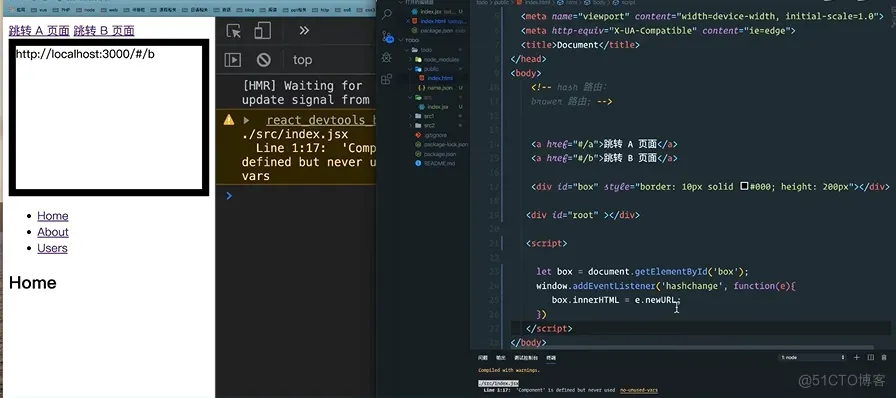
Task: Activate DevTools inspect element picker
Action: coord(234,31)
